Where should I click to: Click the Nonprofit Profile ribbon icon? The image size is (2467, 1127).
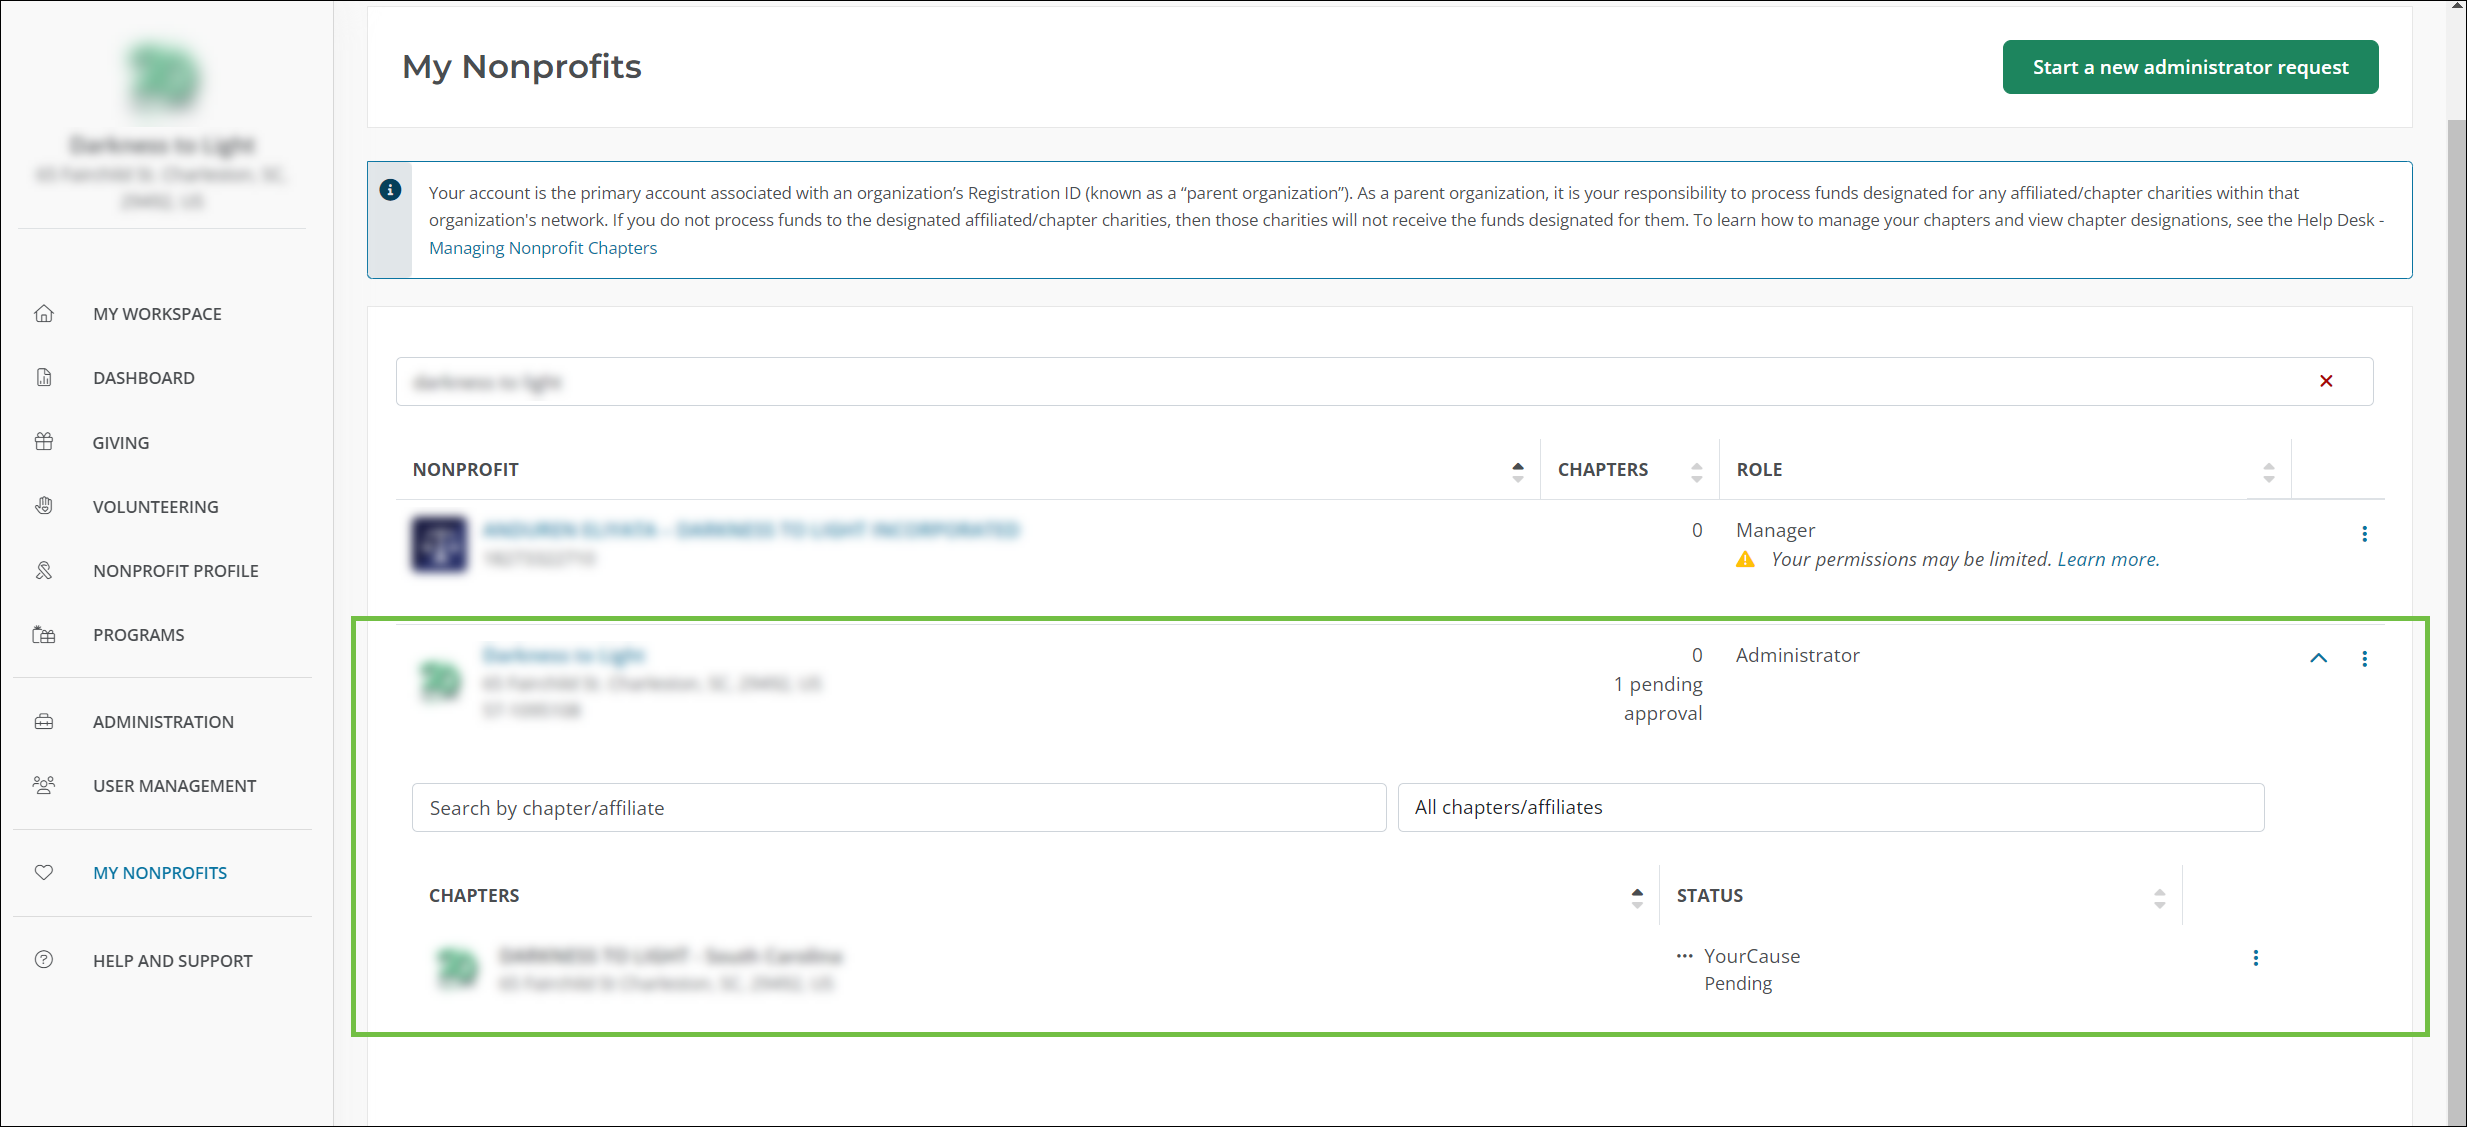pos(44,570)
